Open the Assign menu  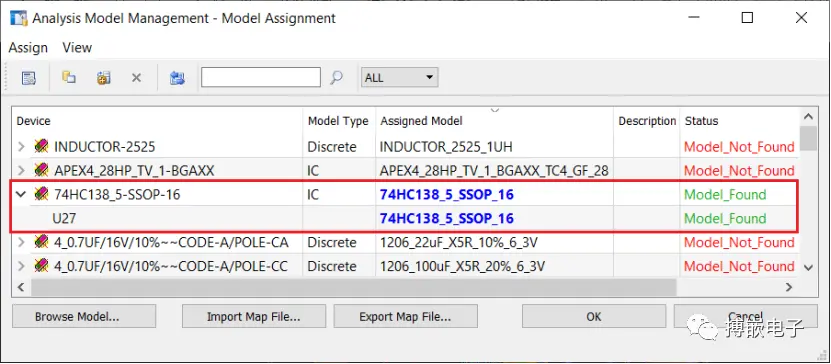coord(28,48)
